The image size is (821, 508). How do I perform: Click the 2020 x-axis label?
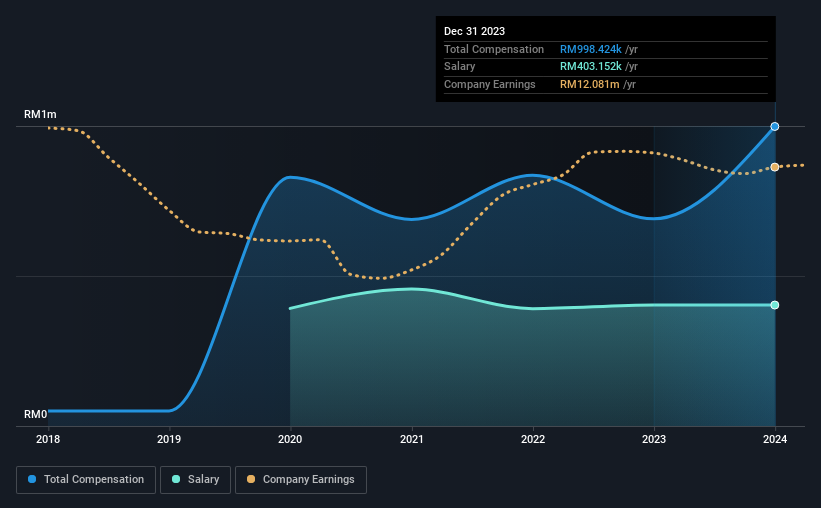(x=290, y=439)
